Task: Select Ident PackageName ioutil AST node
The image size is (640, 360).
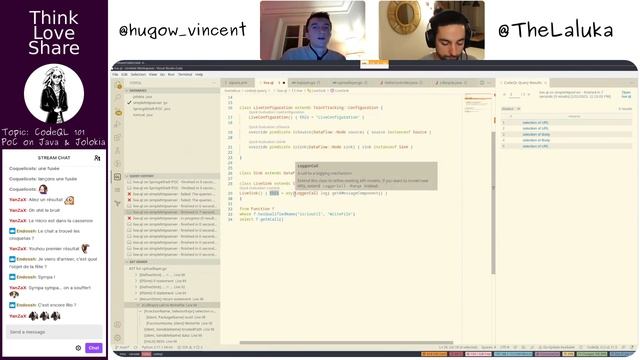Action: (x=176, y=317)
